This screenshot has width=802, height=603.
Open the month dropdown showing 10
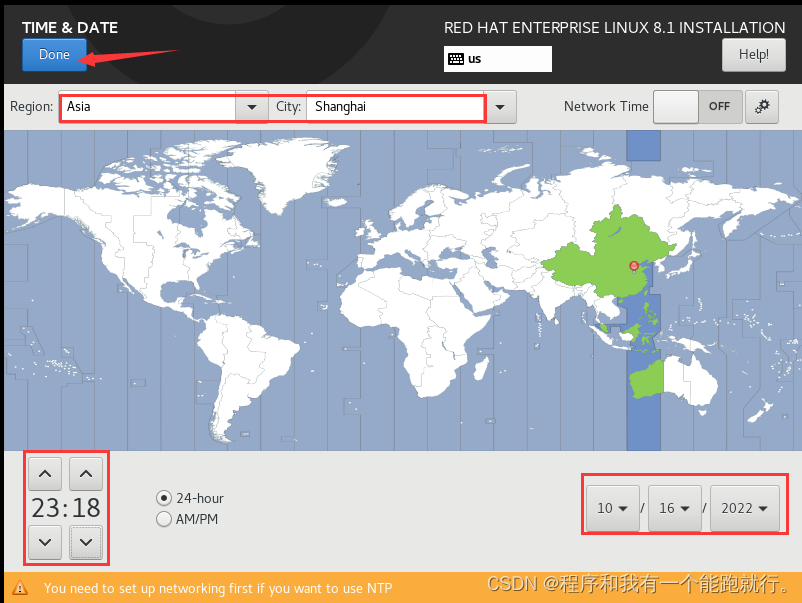click(x=613, y=508)
